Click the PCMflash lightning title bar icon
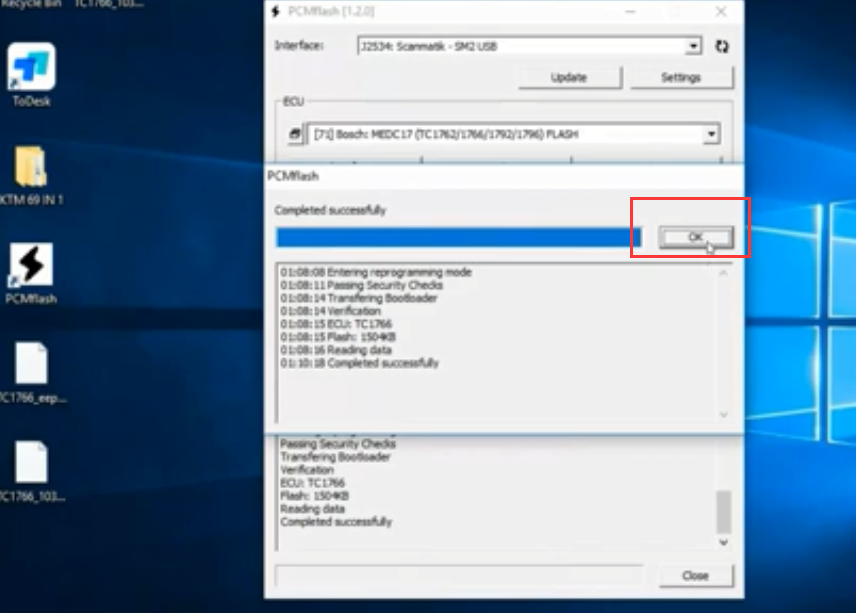856x613 pixels. point(276,11)
